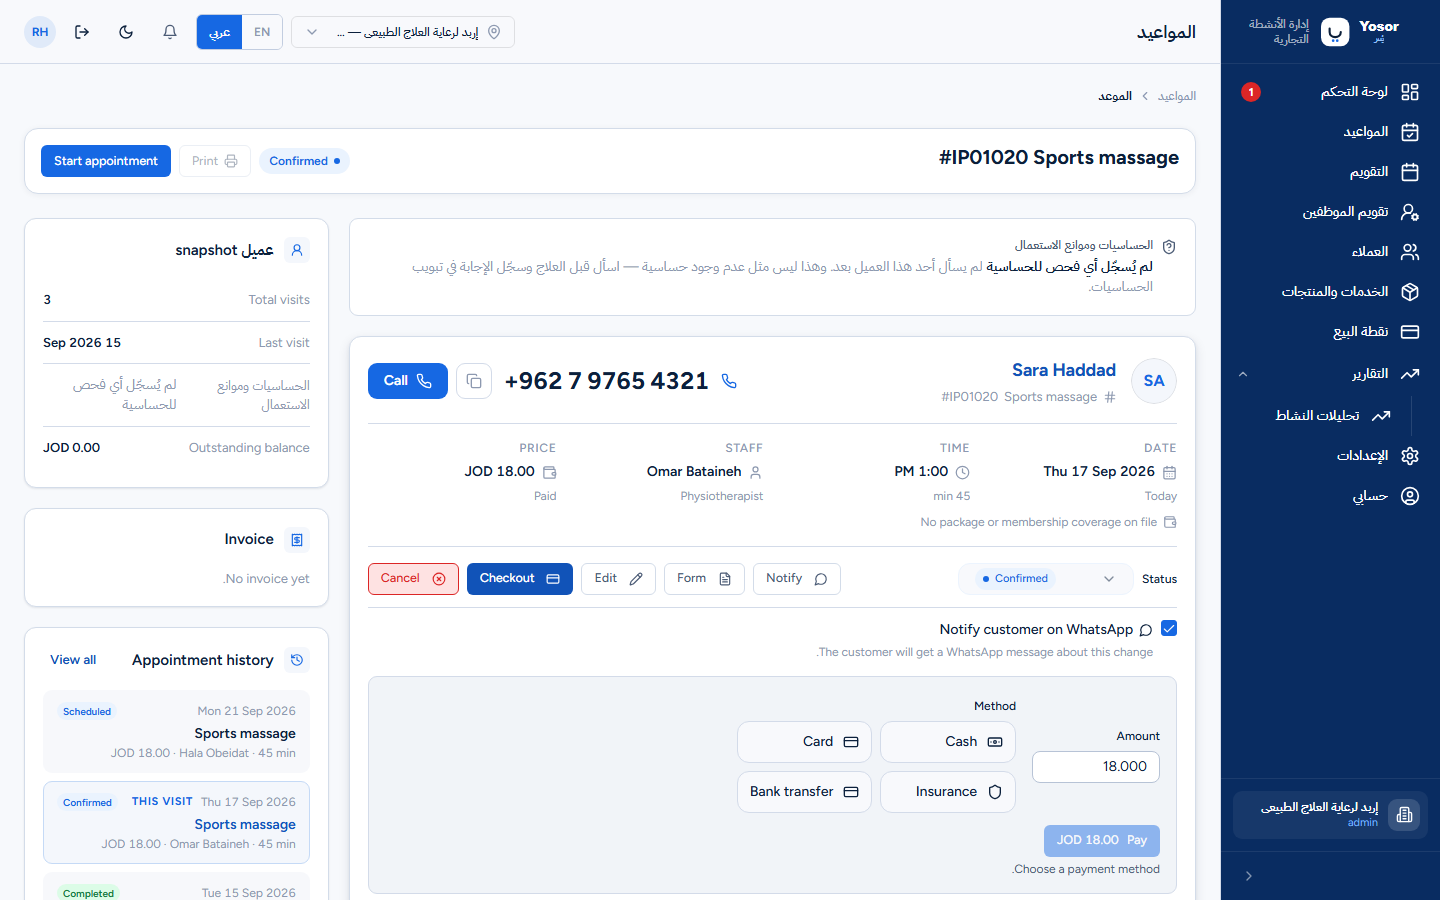Open لوحة التحكم dashboard menu item

(1331, 92)
